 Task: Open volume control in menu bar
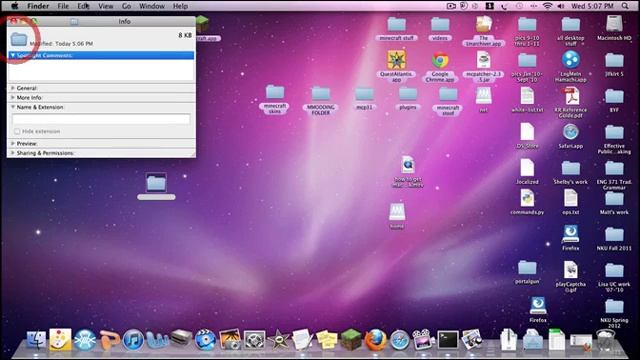click(561, 6)
